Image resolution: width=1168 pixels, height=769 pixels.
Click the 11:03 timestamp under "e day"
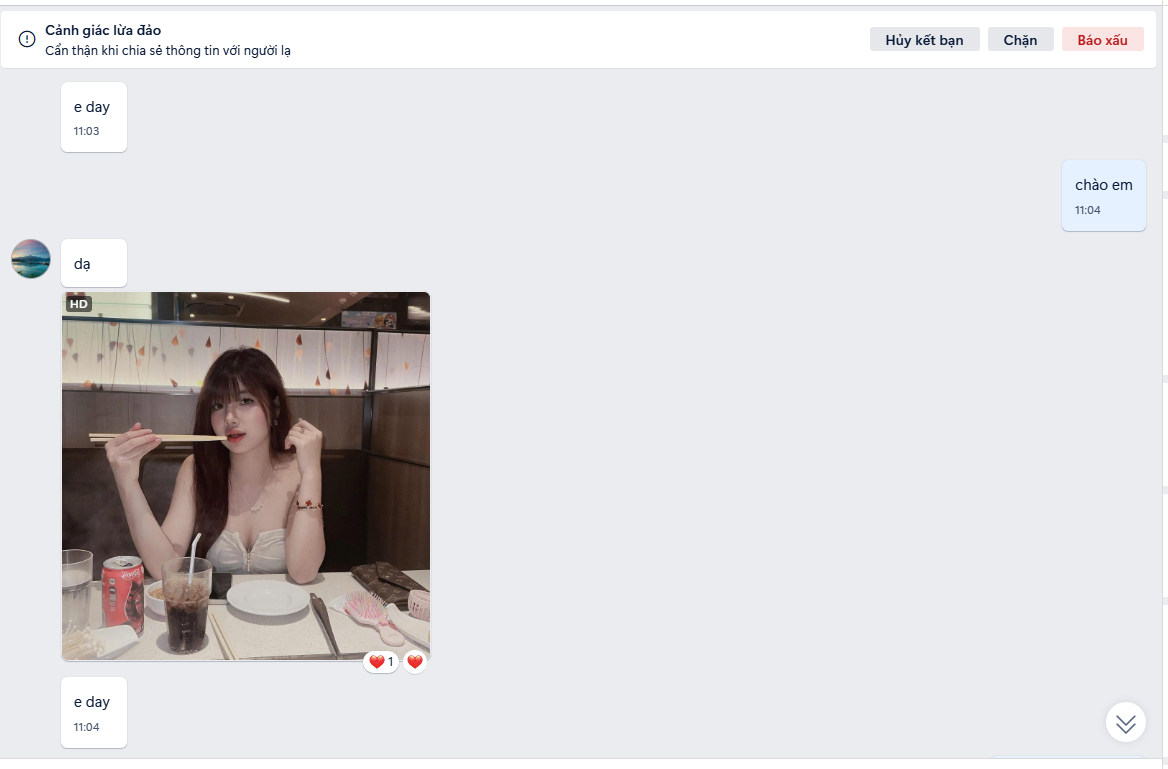pyautogui.click(x=87, y=131)
